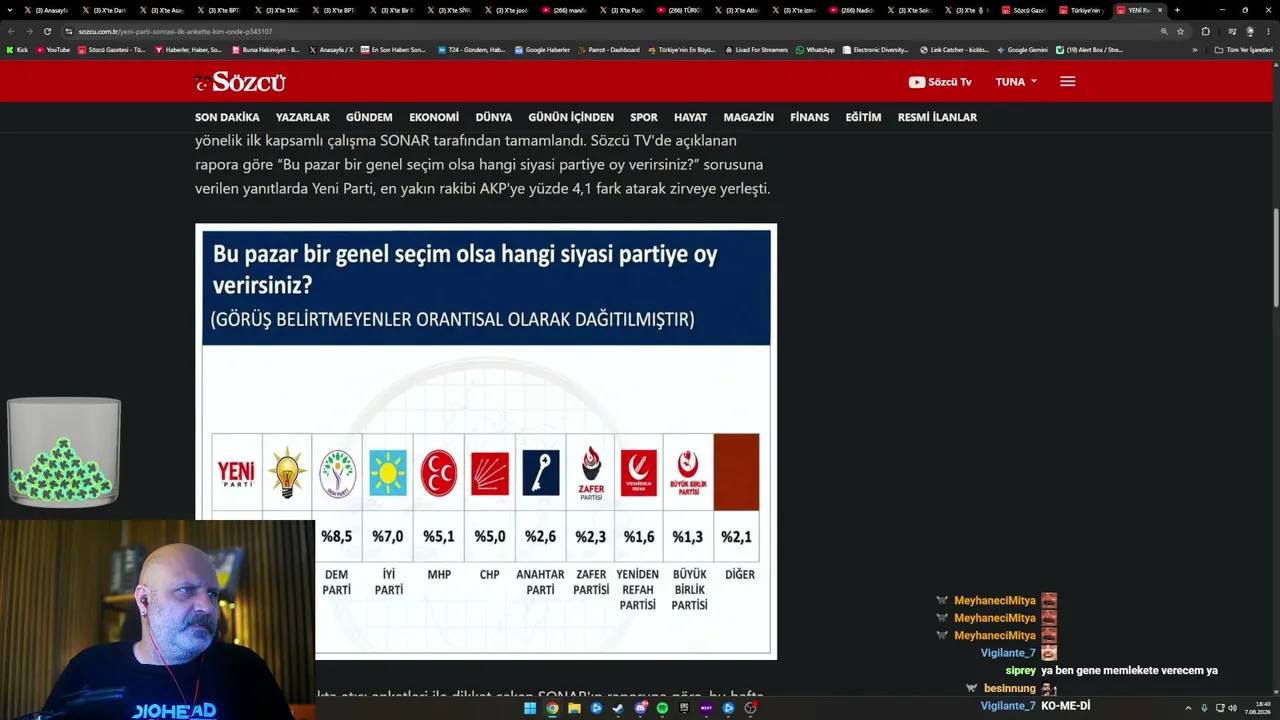Viewport: 1280px width, 720px height.
Task: Open MAGAZİN section
Action: 748,117
